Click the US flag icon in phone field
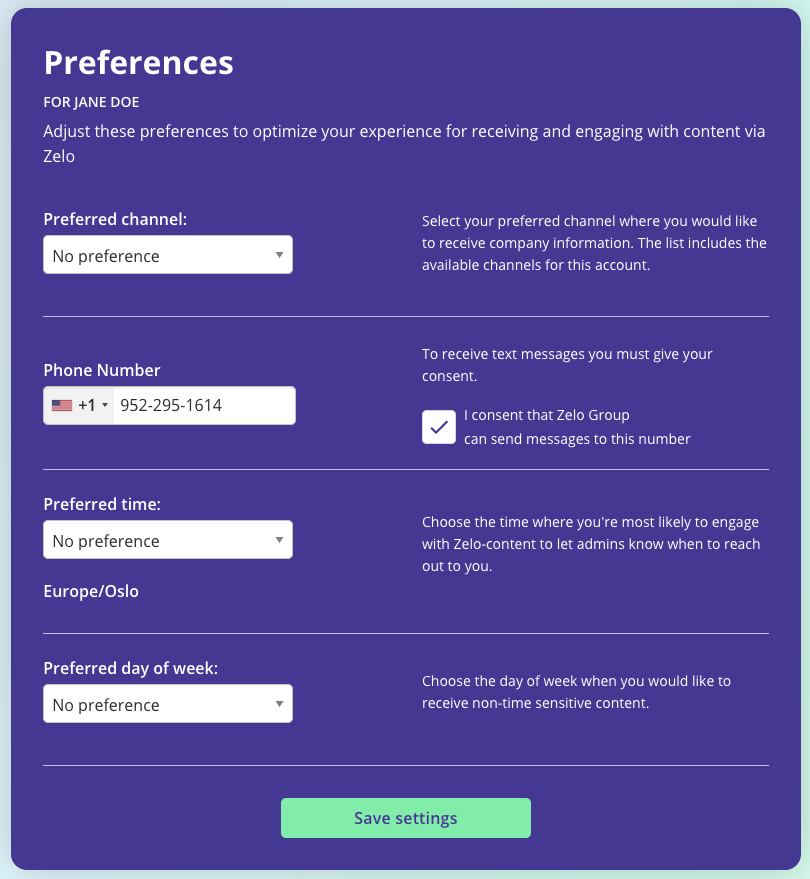Screen dimensions: 810x879 point(62,405)
